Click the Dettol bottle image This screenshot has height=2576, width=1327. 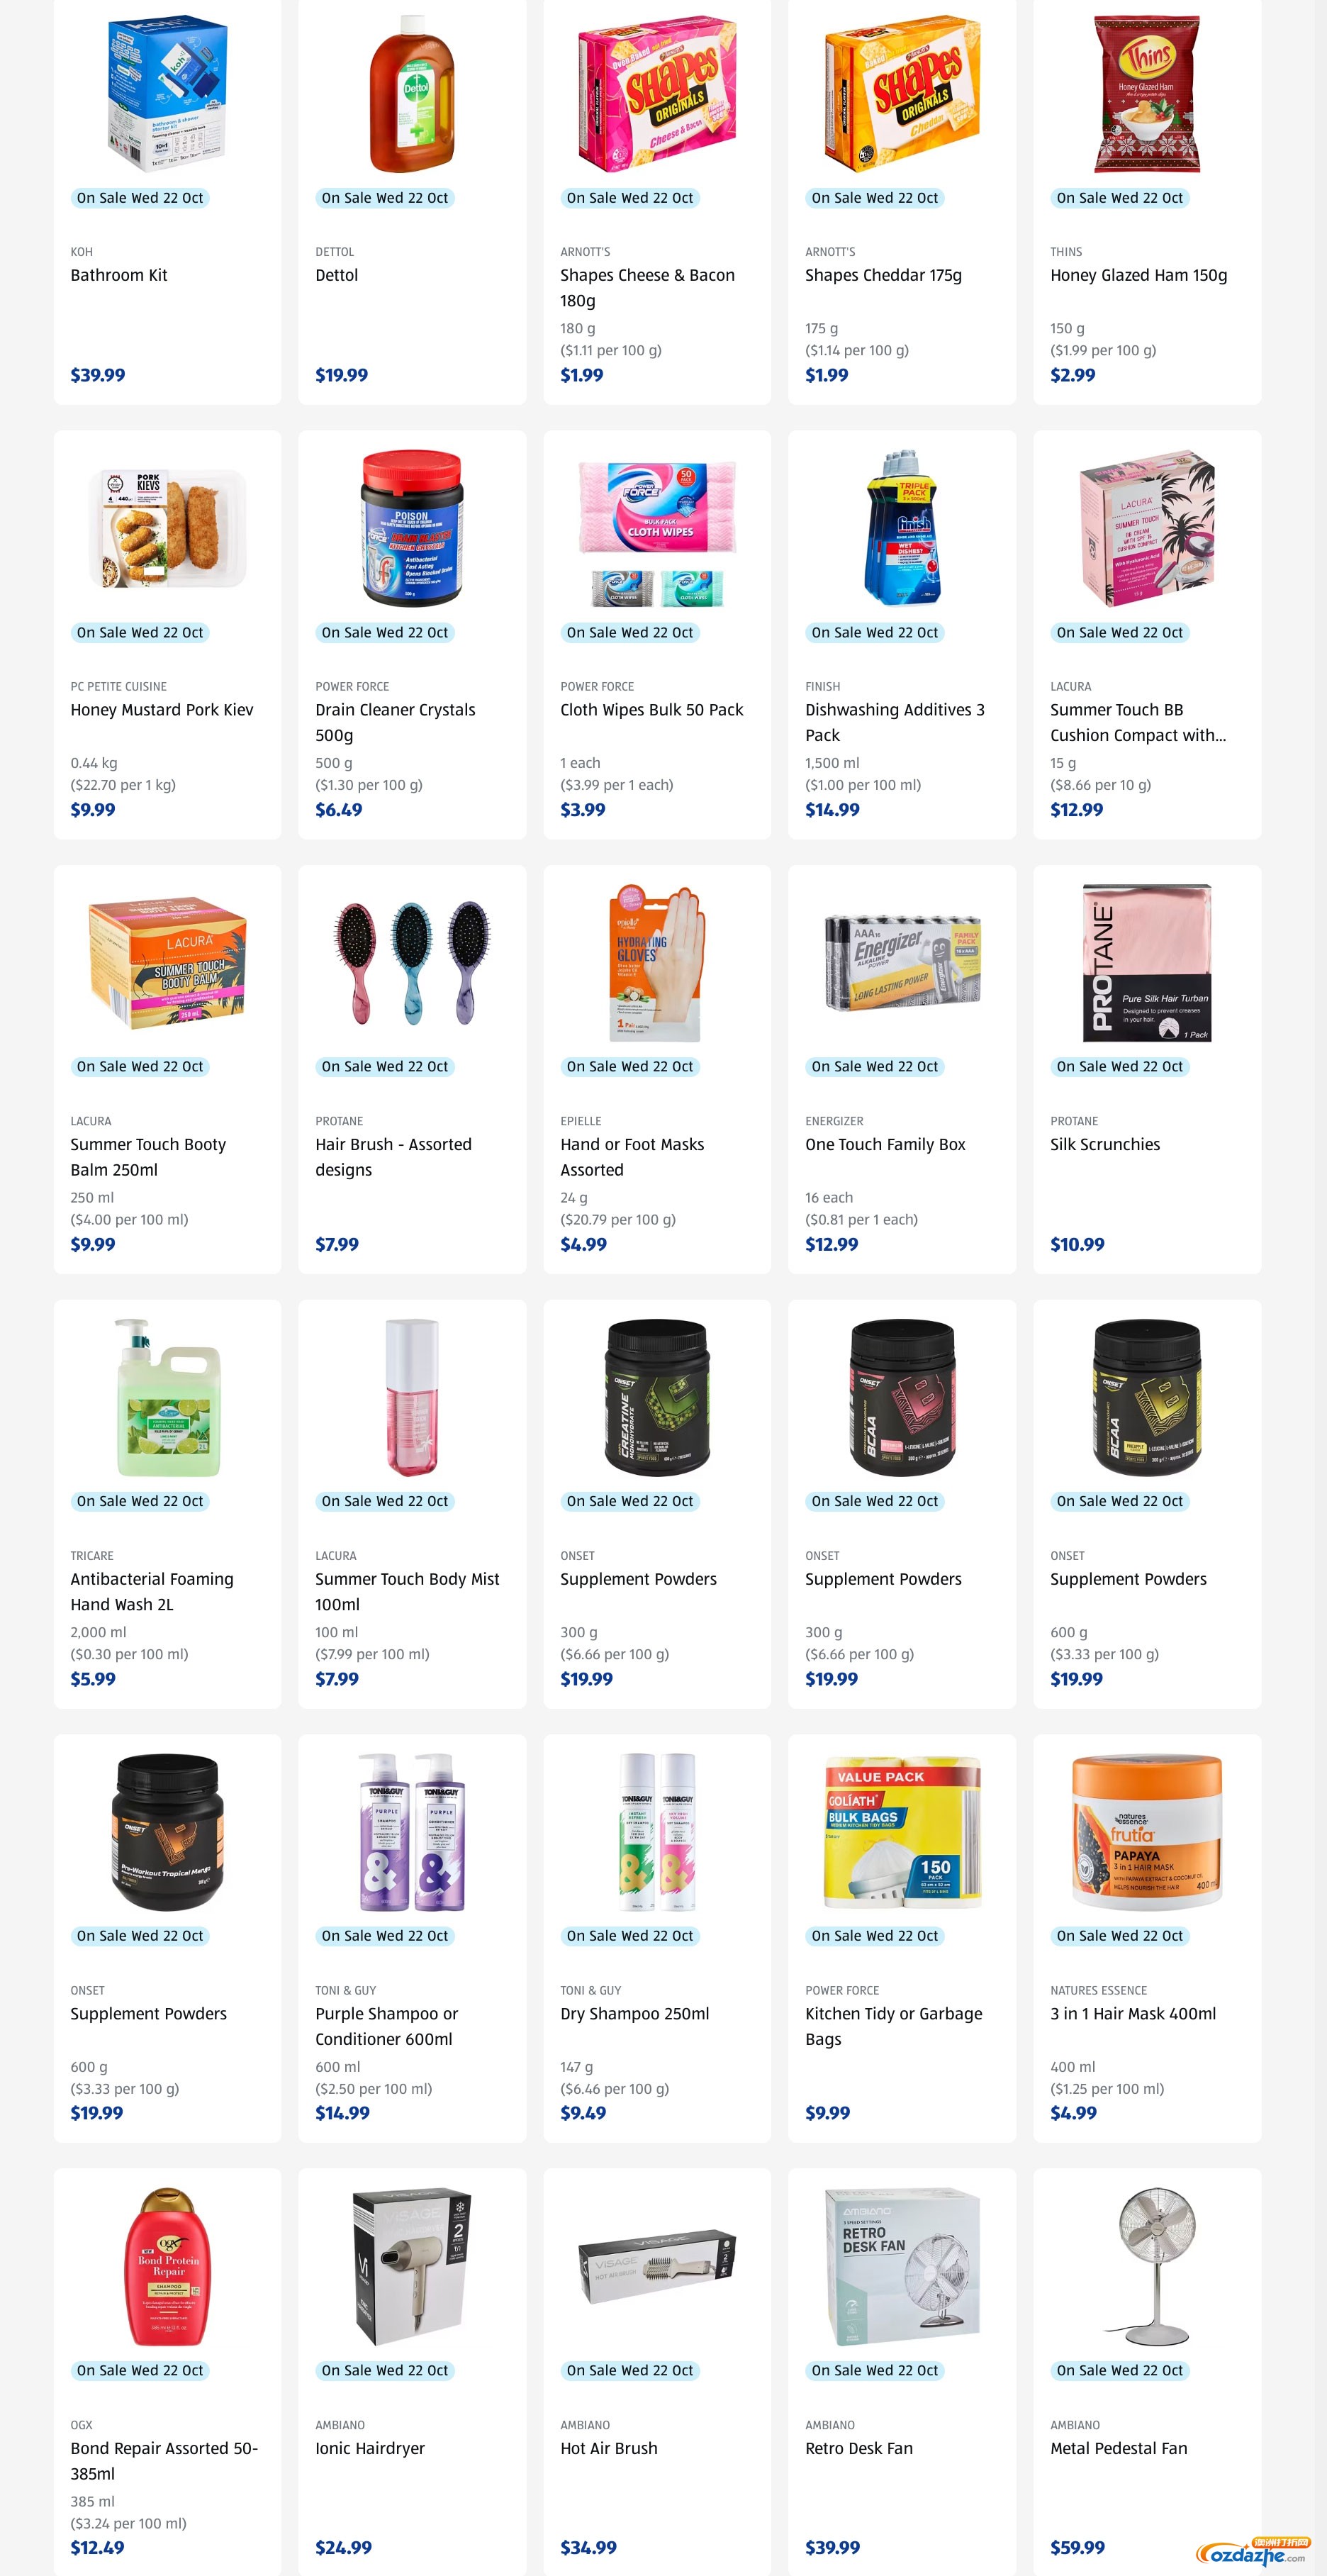(412, 94)
